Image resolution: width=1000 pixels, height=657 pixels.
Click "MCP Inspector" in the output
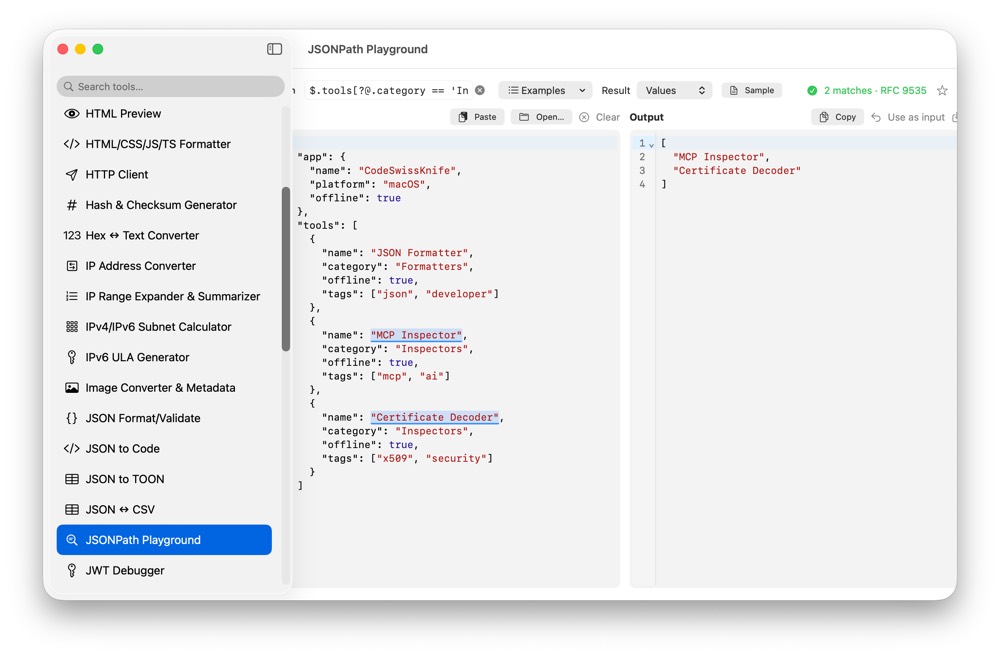coord(718,157)
